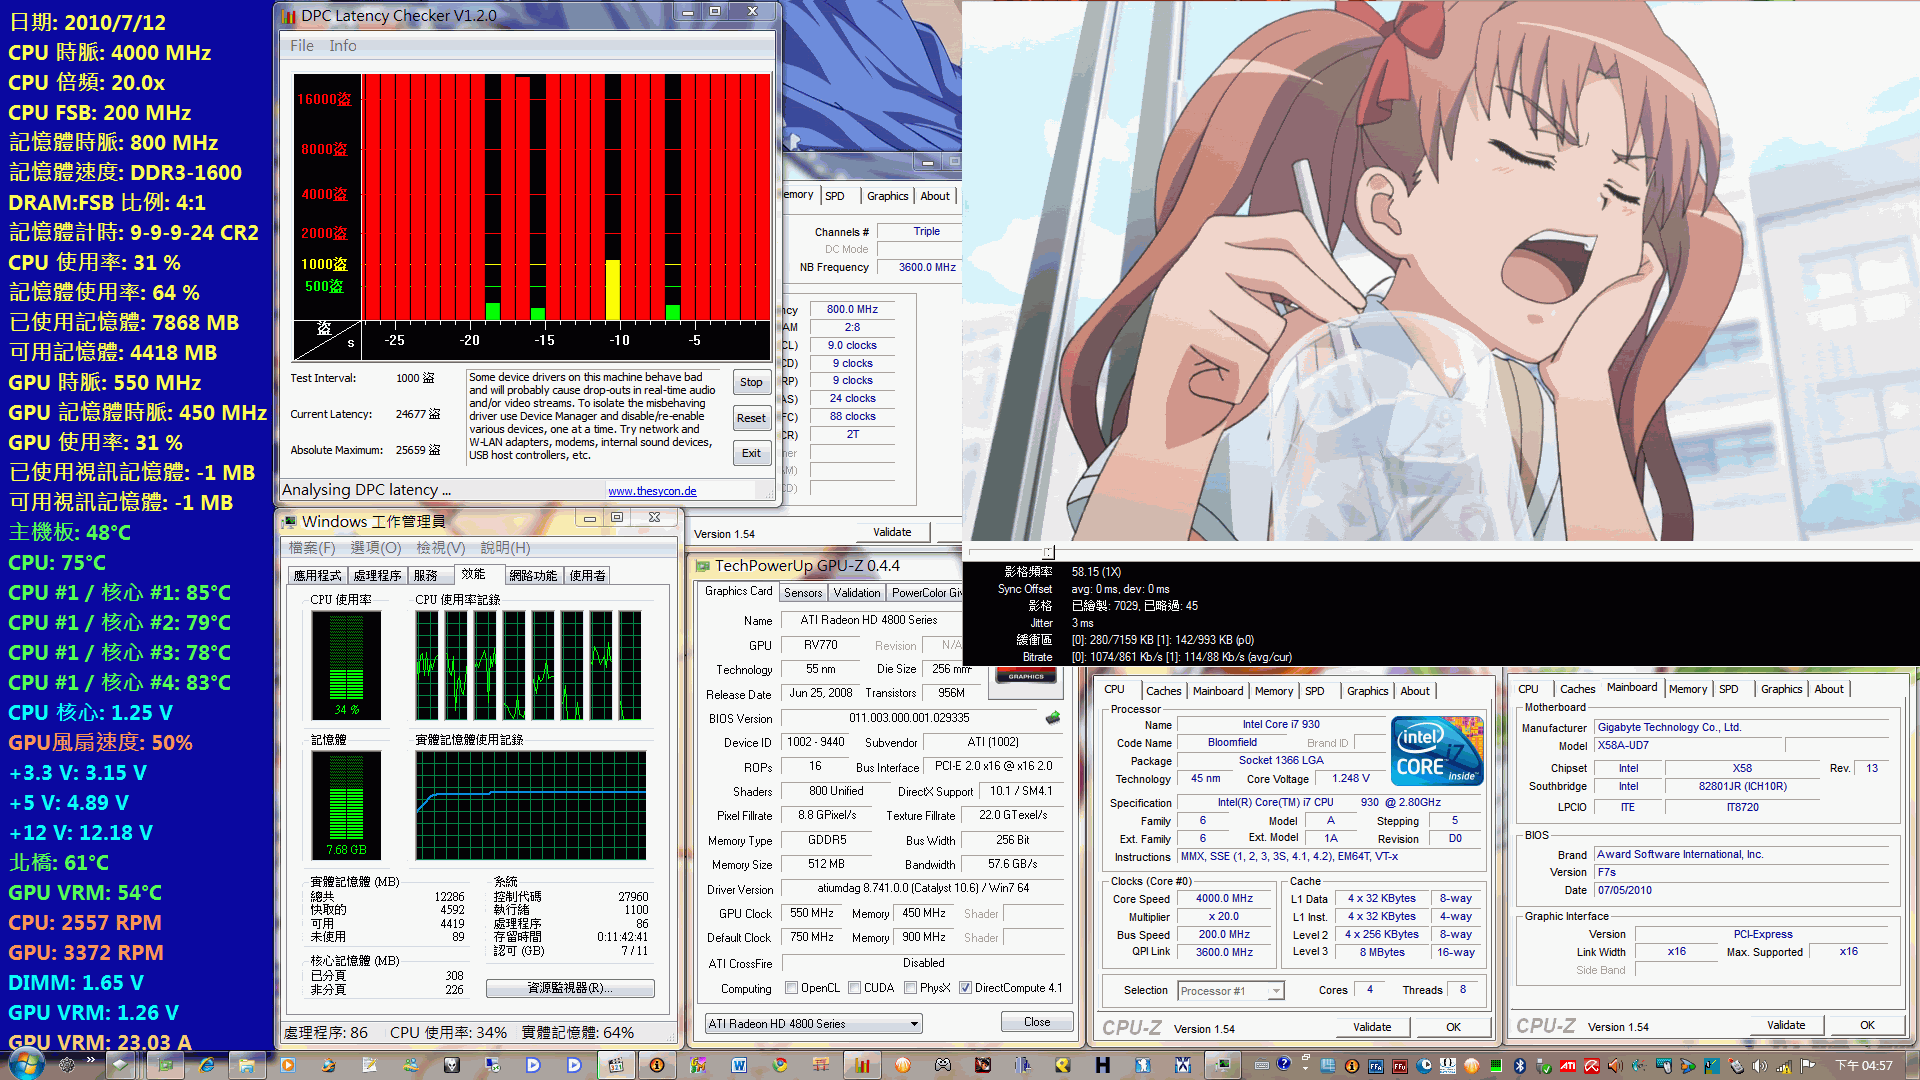Image resolution: width=1920 pixels, height=1080 pixels.
Task: Click the bold H taskbar icon
Action: (1102, 1065)
